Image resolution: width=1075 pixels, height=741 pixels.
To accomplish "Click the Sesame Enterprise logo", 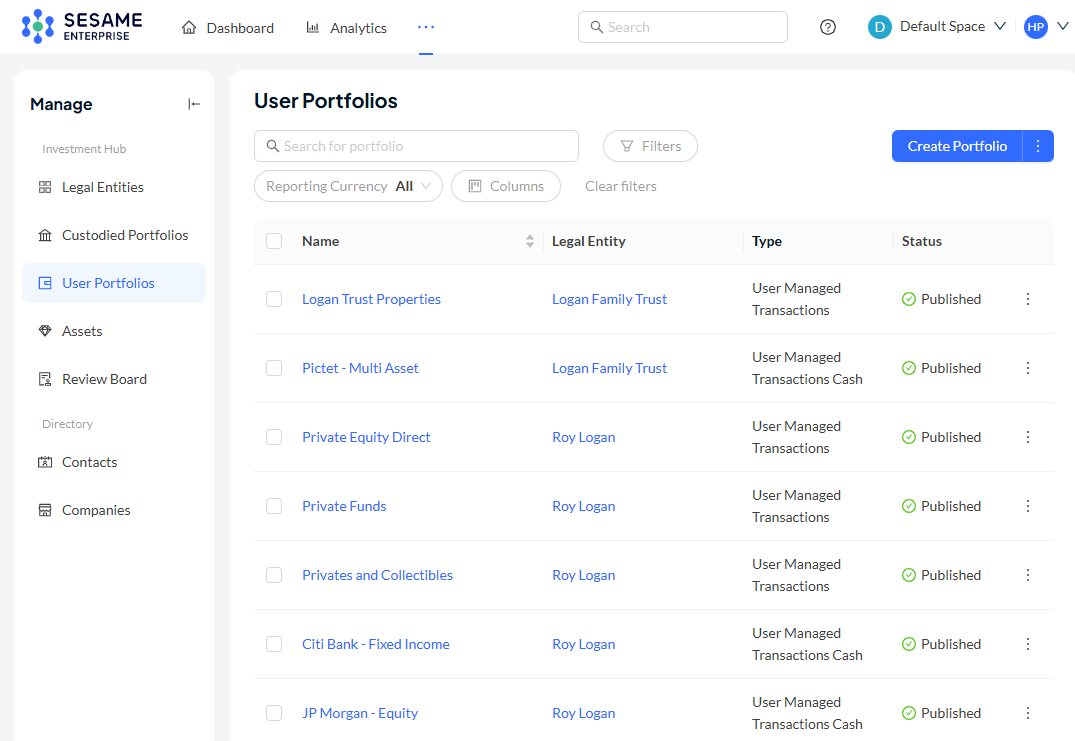I will (x=82, y=27).
